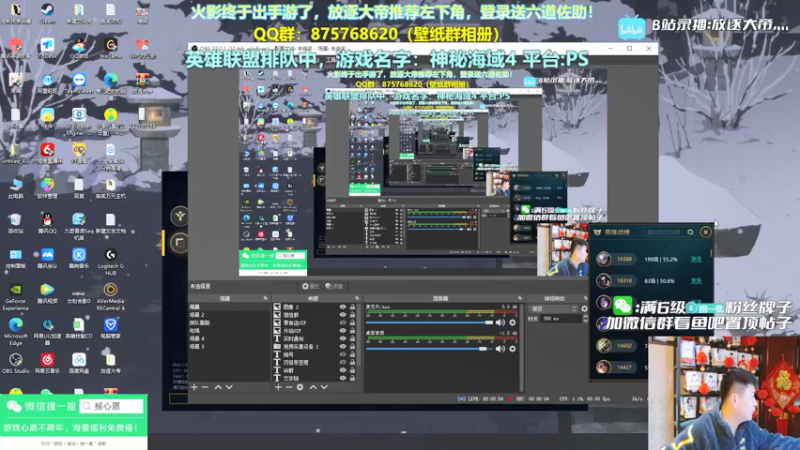Open 桌面音频 audio settings gear
This screenshot has width=800, height=450.
pos(512,349)
